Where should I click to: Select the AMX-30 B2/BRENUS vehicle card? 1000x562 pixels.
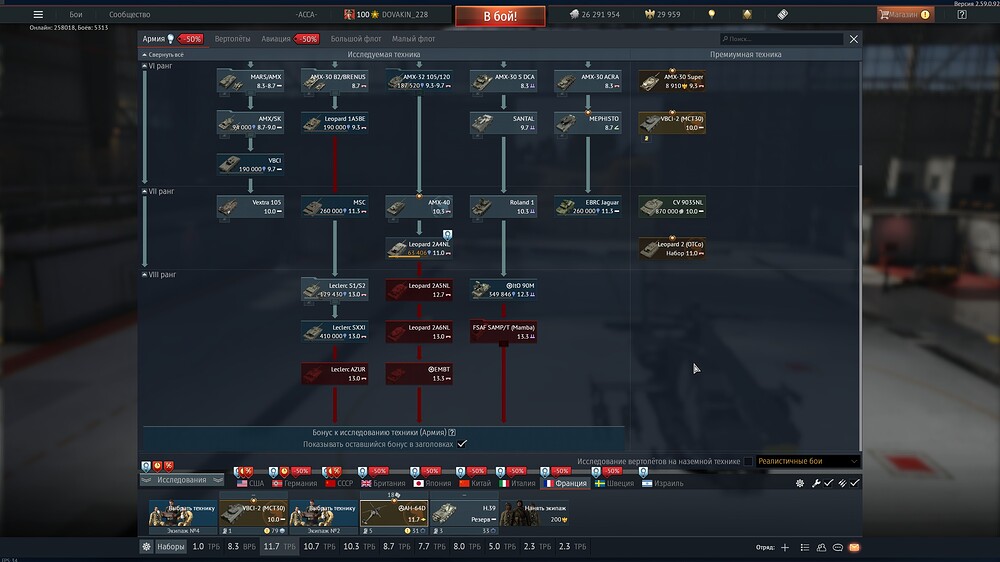[x=335, y=81]
